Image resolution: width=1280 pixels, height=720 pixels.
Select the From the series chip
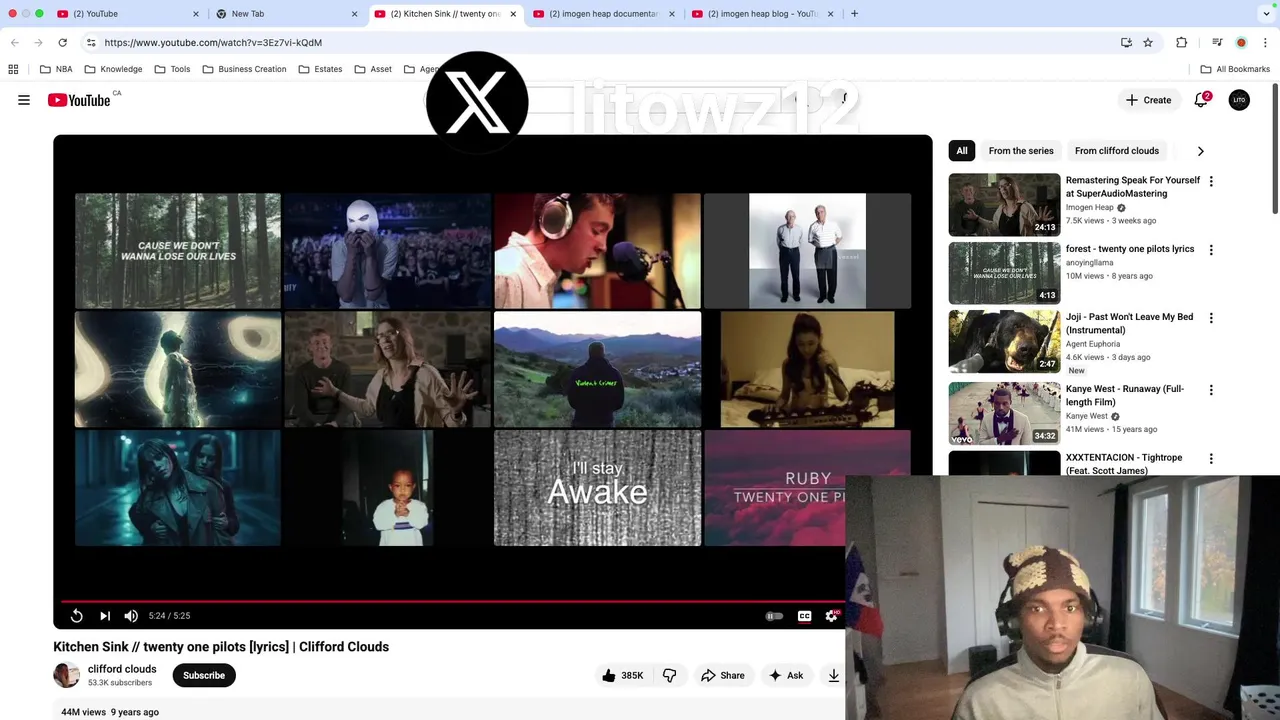pos(1021,151)
